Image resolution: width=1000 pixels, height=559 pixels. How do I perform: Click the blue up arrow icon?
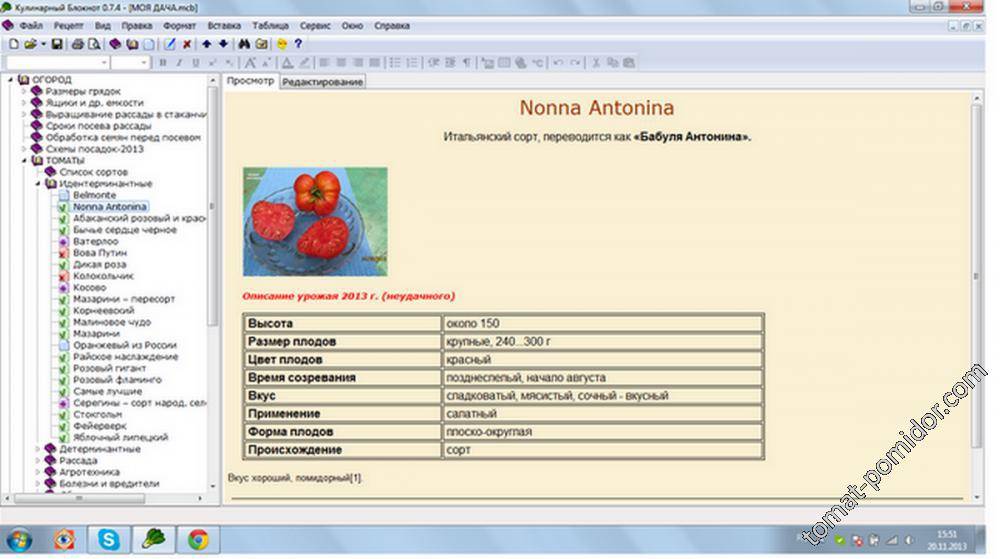click(206, 44)
